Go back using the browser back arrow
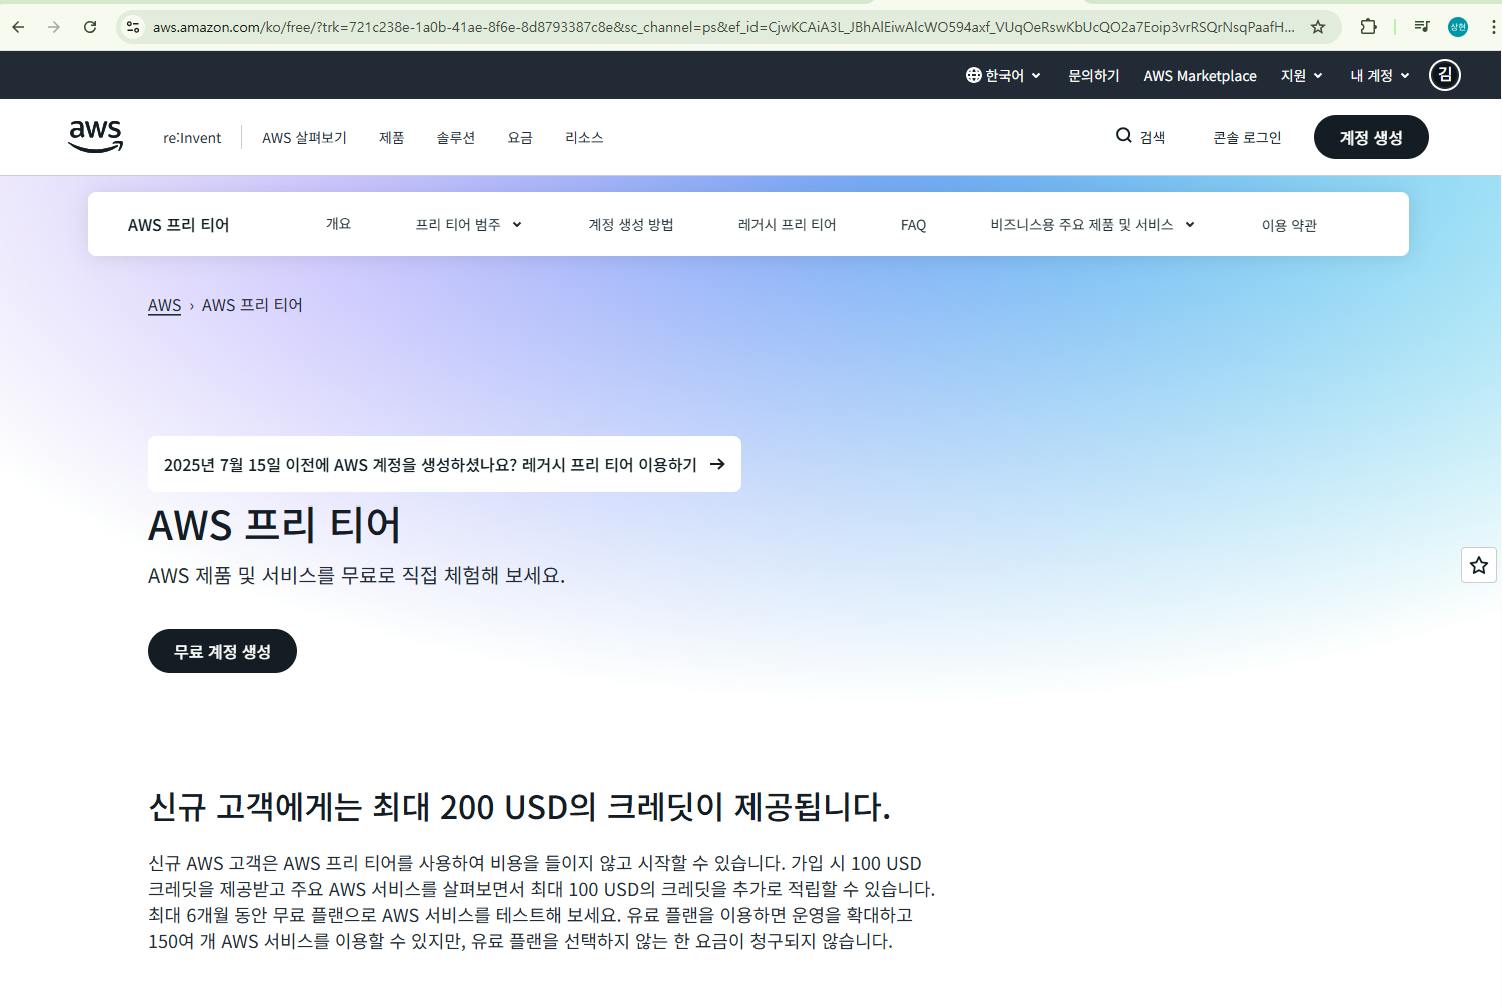Image resolution: width=1502 pixels, height=1008 pixels. coord(17,27)
